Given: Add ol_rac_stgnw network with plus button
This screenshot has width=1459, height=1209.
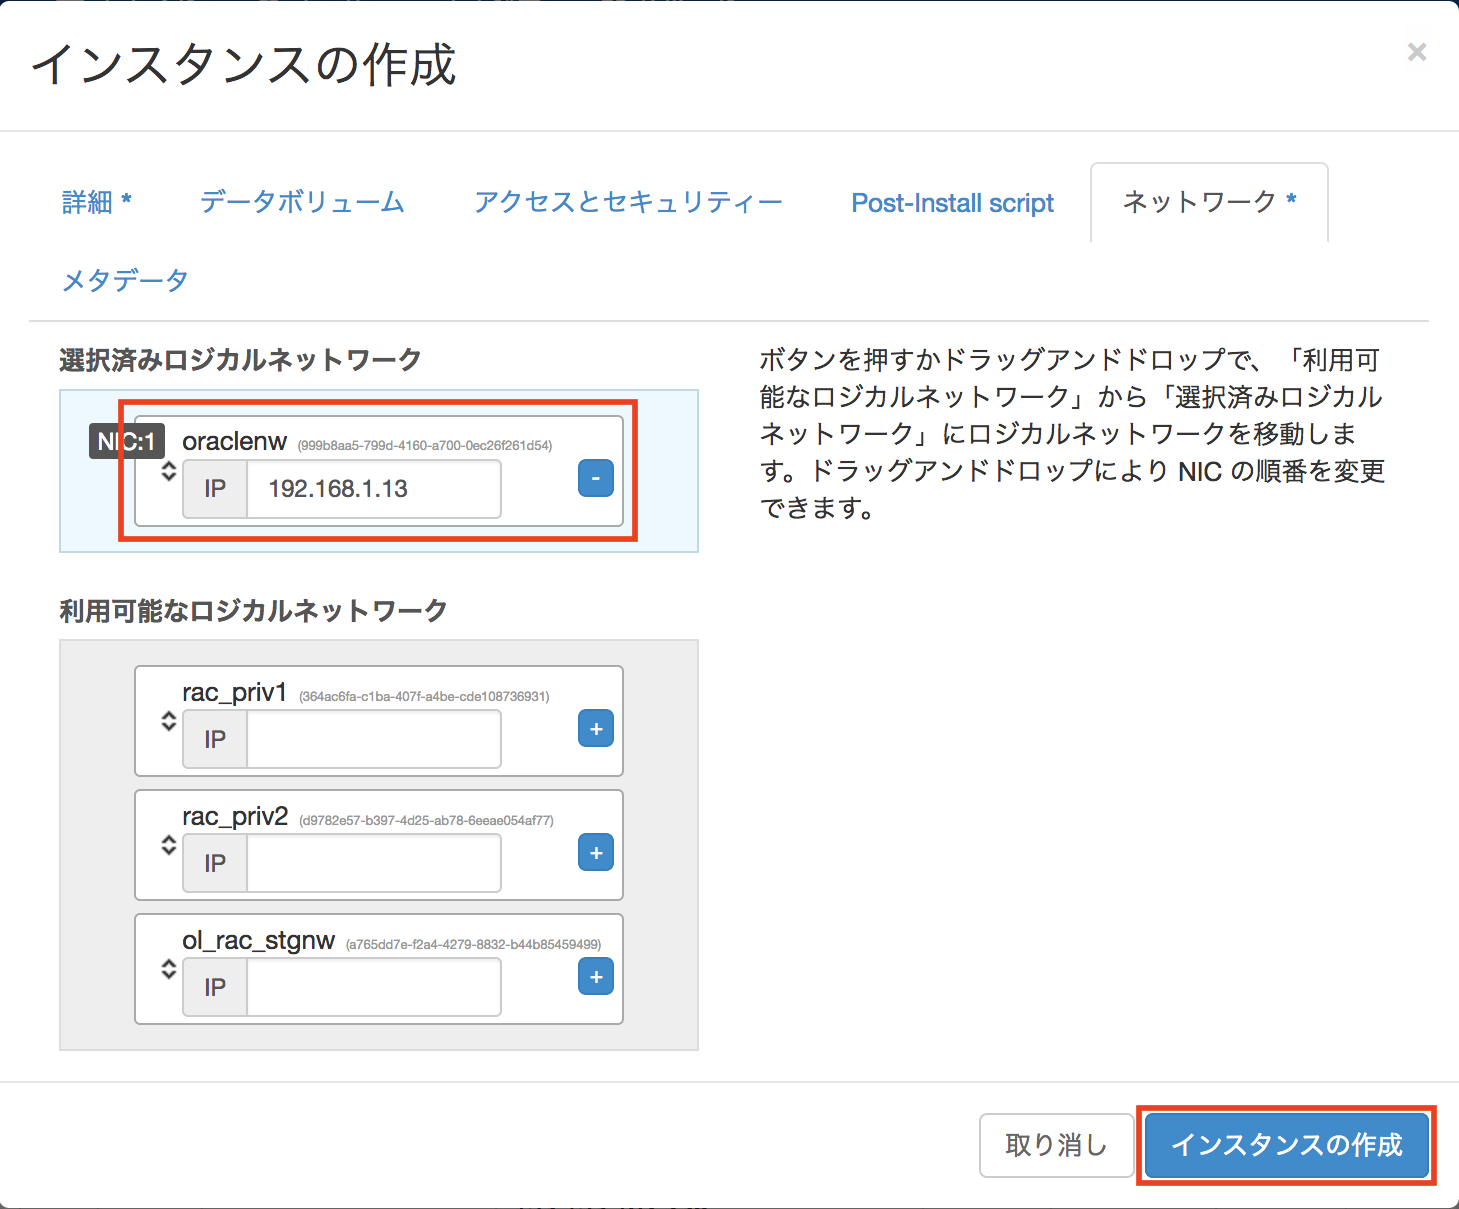Looking at the screenshot, I should click(x=595, y=977).
